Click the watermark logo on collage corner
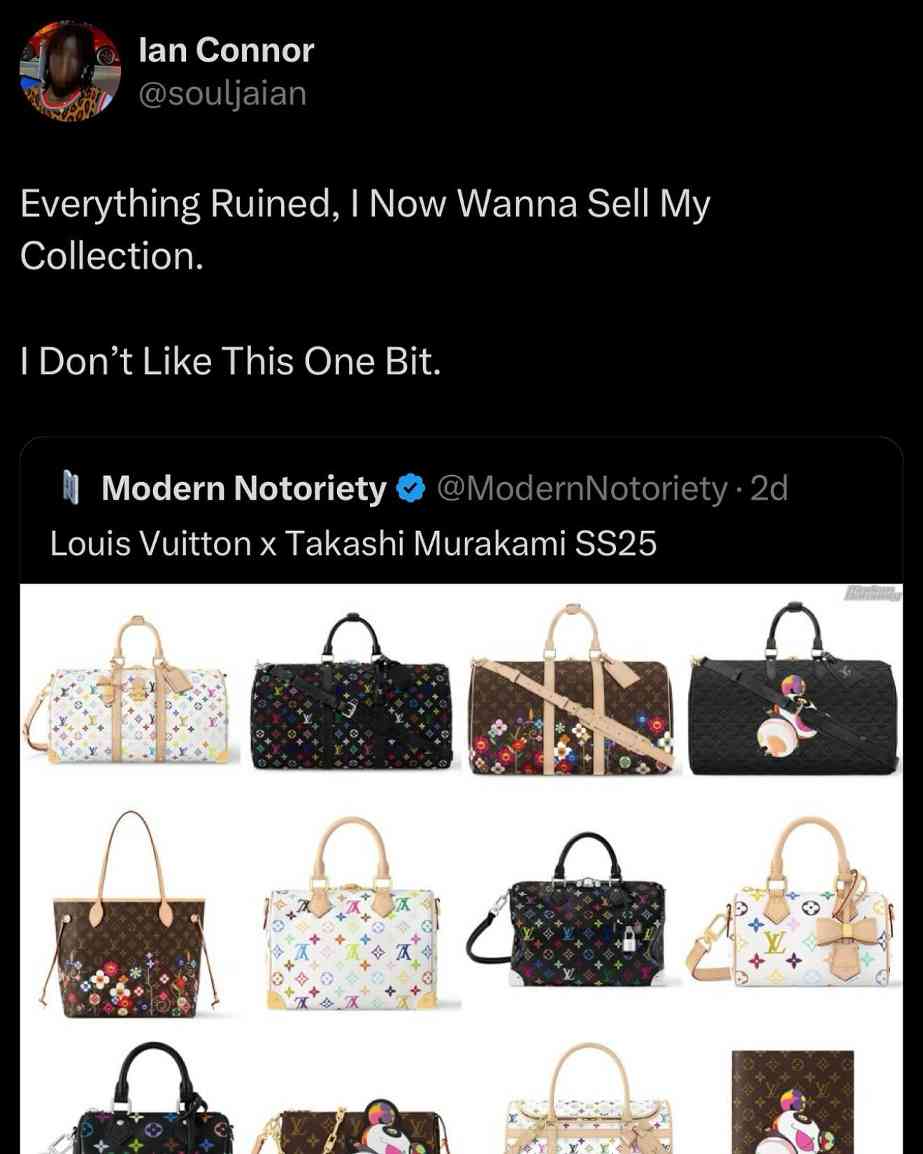923x1154 pixels. pos(873,594)
